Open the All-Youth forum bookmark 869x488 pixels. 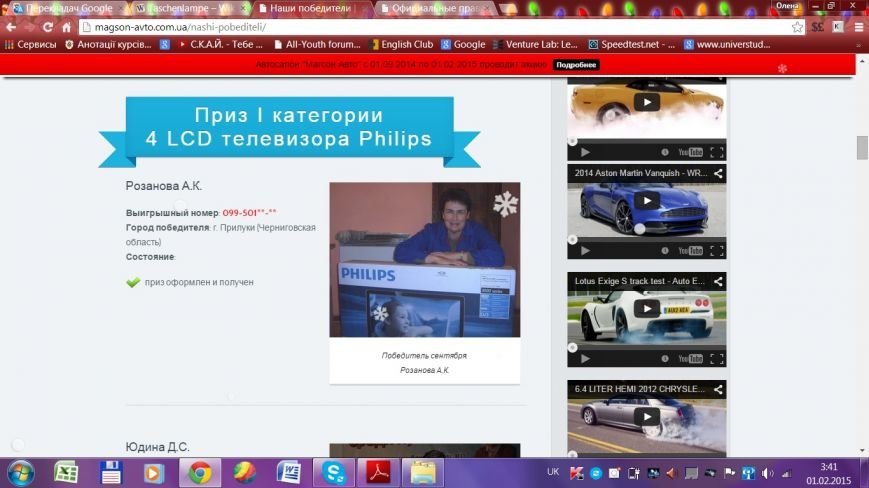point(317,44)
